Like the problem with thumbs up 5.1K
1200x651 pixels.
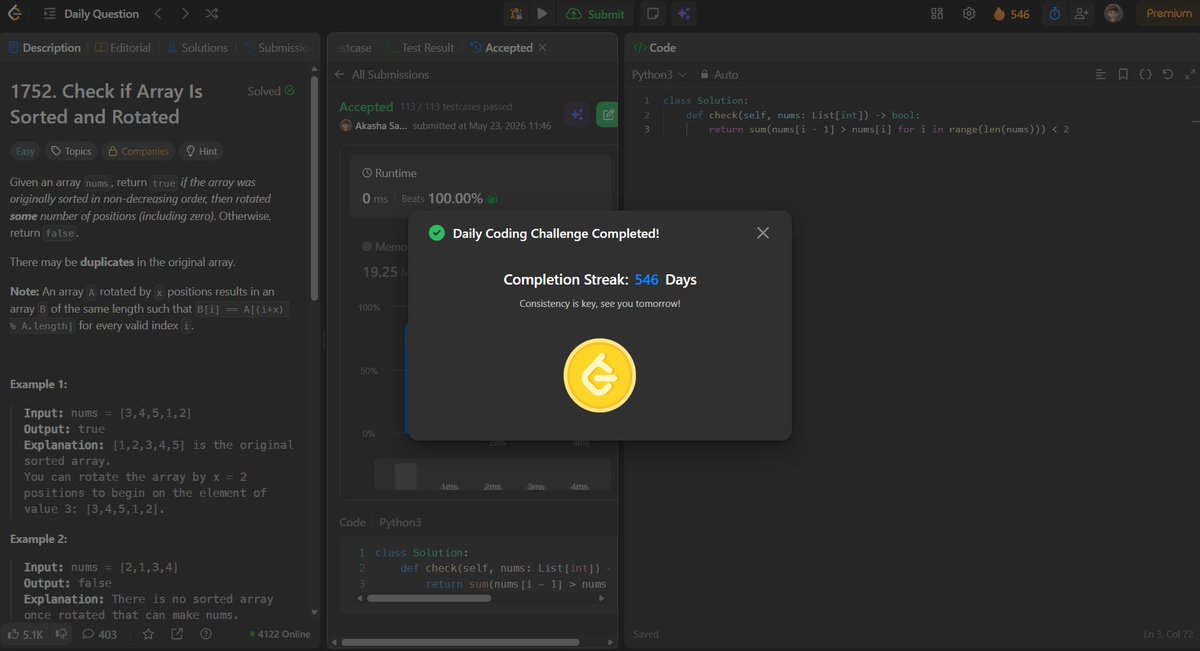tap(24, 634)
